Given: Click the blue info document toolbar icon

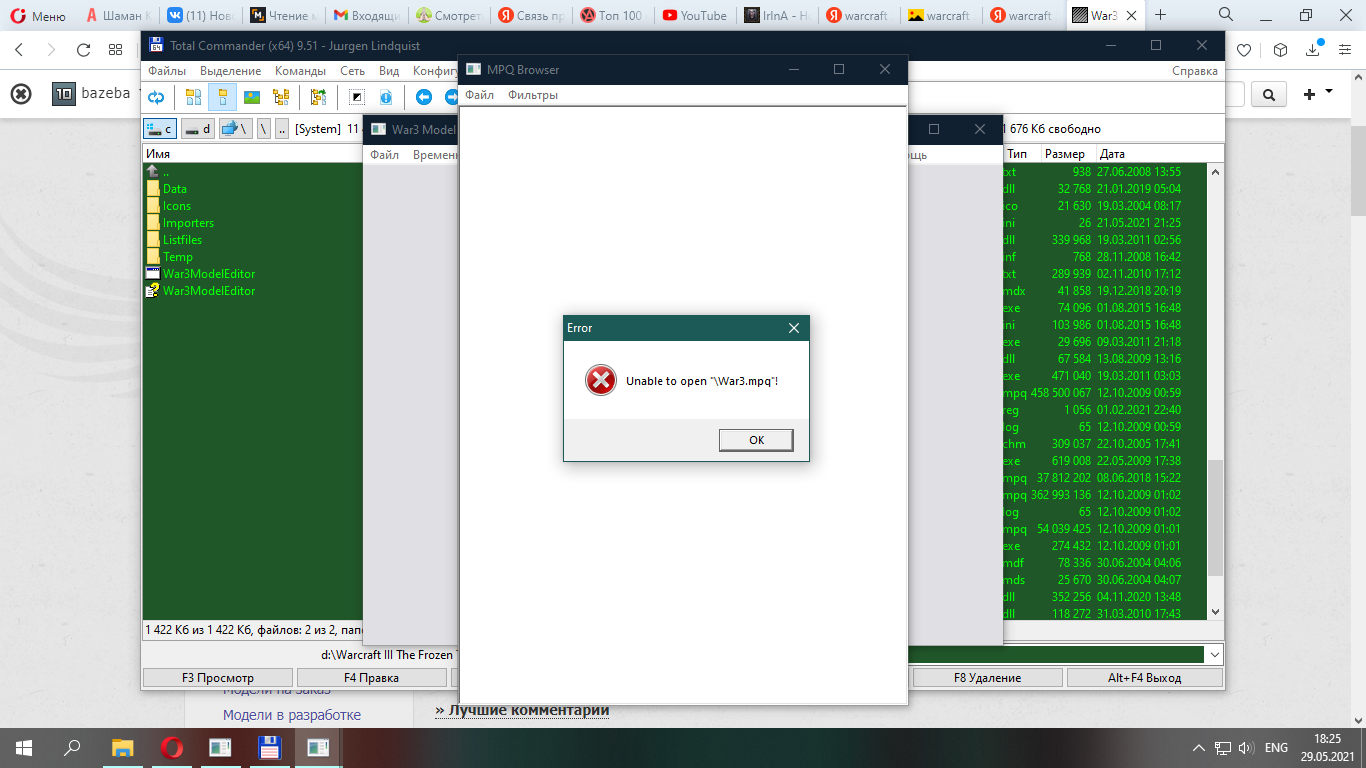Looking at the screenshot, I should pyautogui.click(x=386, y=97).
